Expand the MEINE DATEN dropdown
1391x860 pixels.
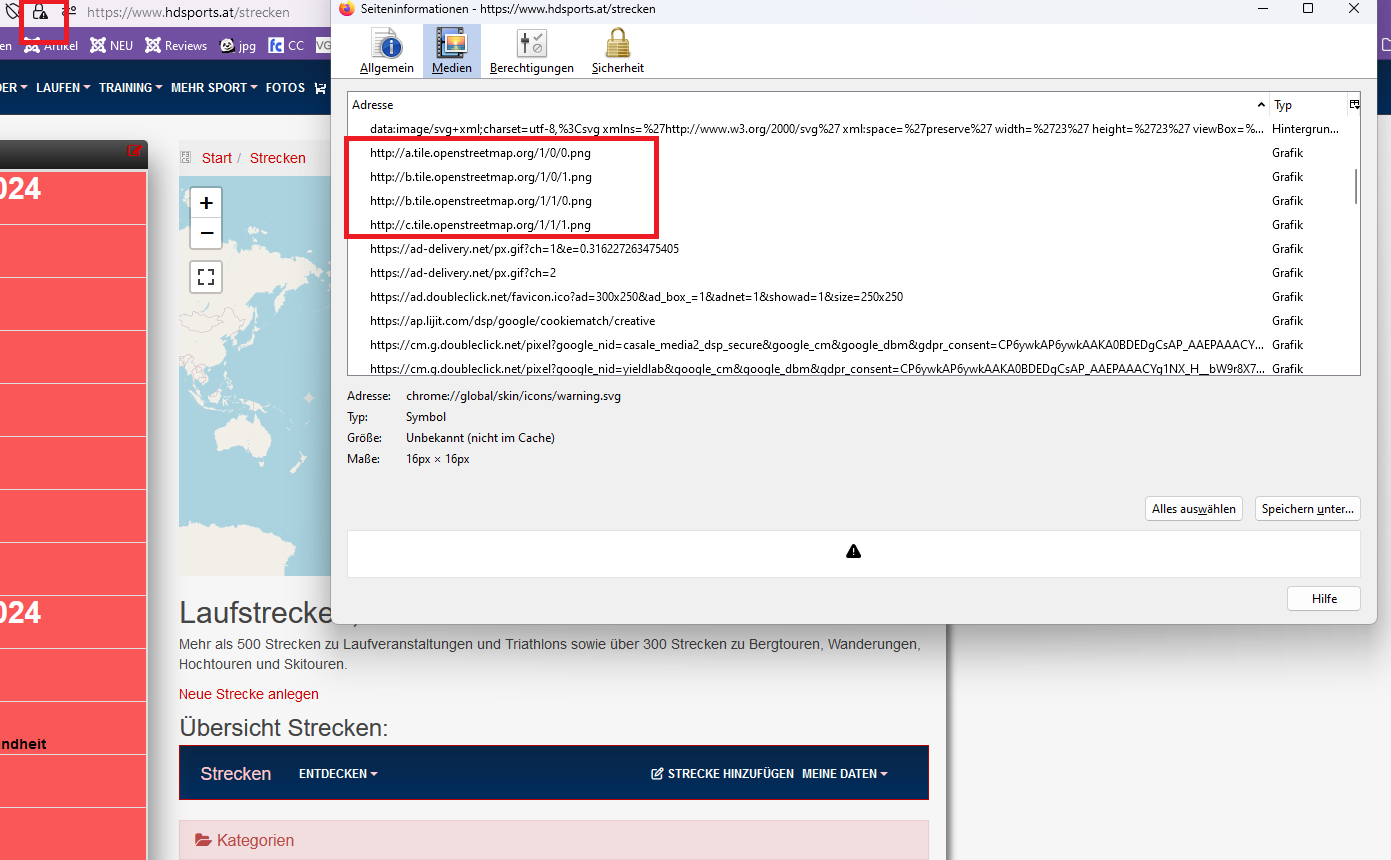pos(844,774)
